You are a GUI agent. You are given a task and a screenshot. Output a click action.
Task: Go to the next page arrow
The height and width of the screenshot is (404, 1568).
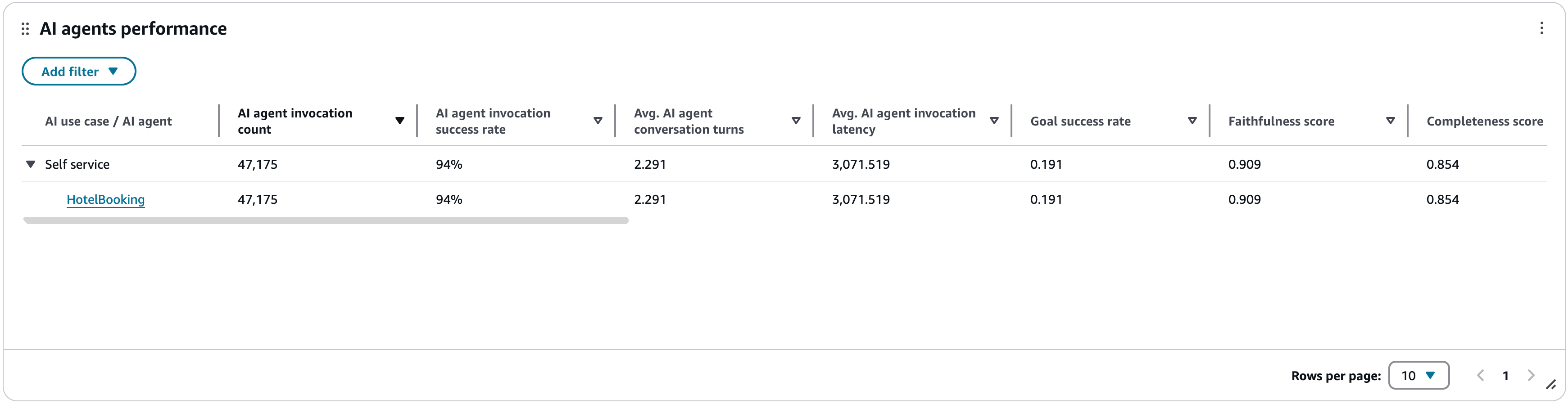coord(1530,376)
